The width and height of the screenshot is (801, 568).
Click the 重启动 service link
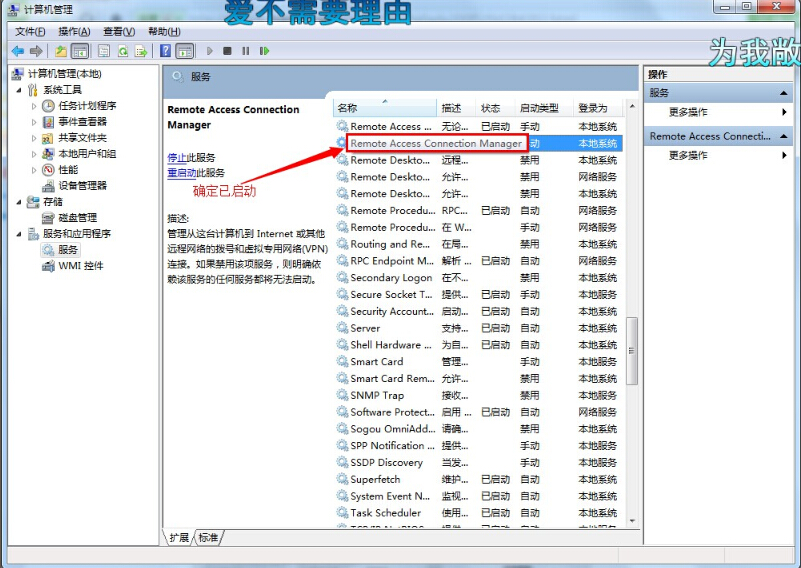(181, 173)
